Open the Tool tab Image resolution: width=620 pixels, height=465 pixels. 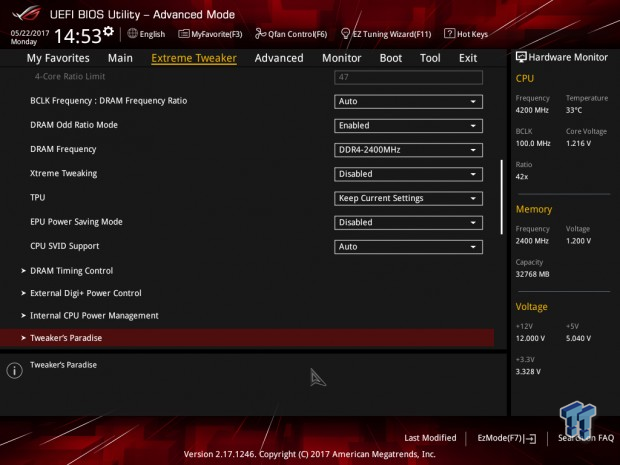pyautogui.click(x=430, y=58)
